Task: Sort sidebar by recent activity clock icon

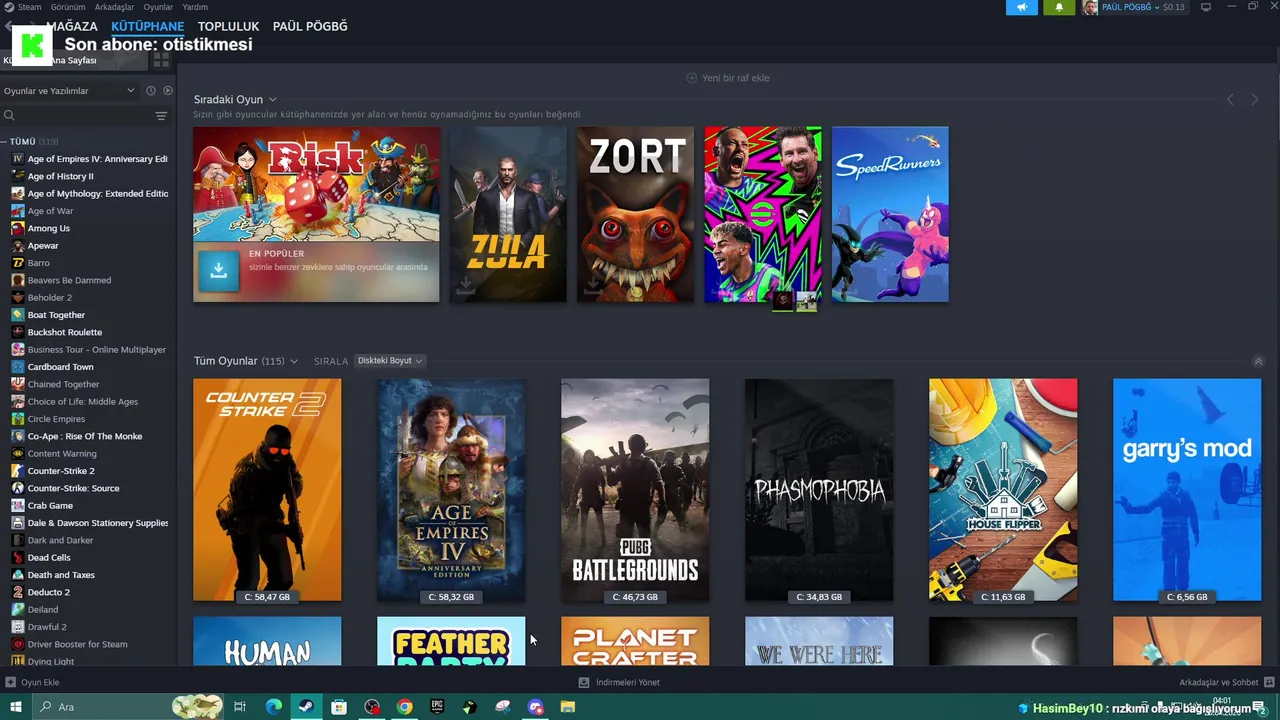Action: (151, 91)
